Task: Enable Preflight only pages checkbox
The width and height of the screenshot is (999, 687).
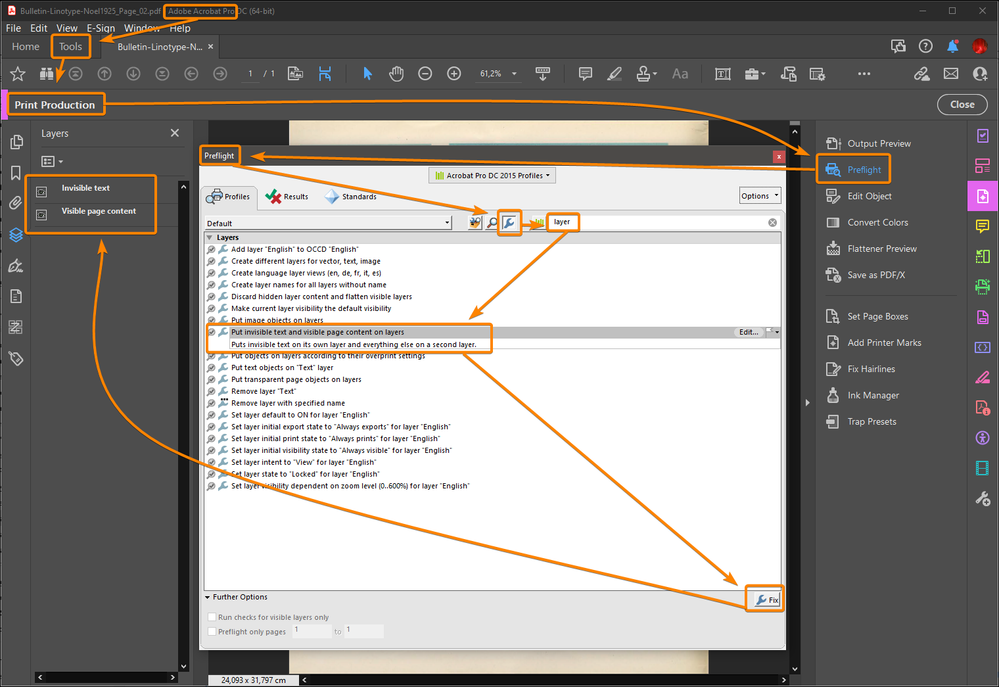Action: click(212, 632)
